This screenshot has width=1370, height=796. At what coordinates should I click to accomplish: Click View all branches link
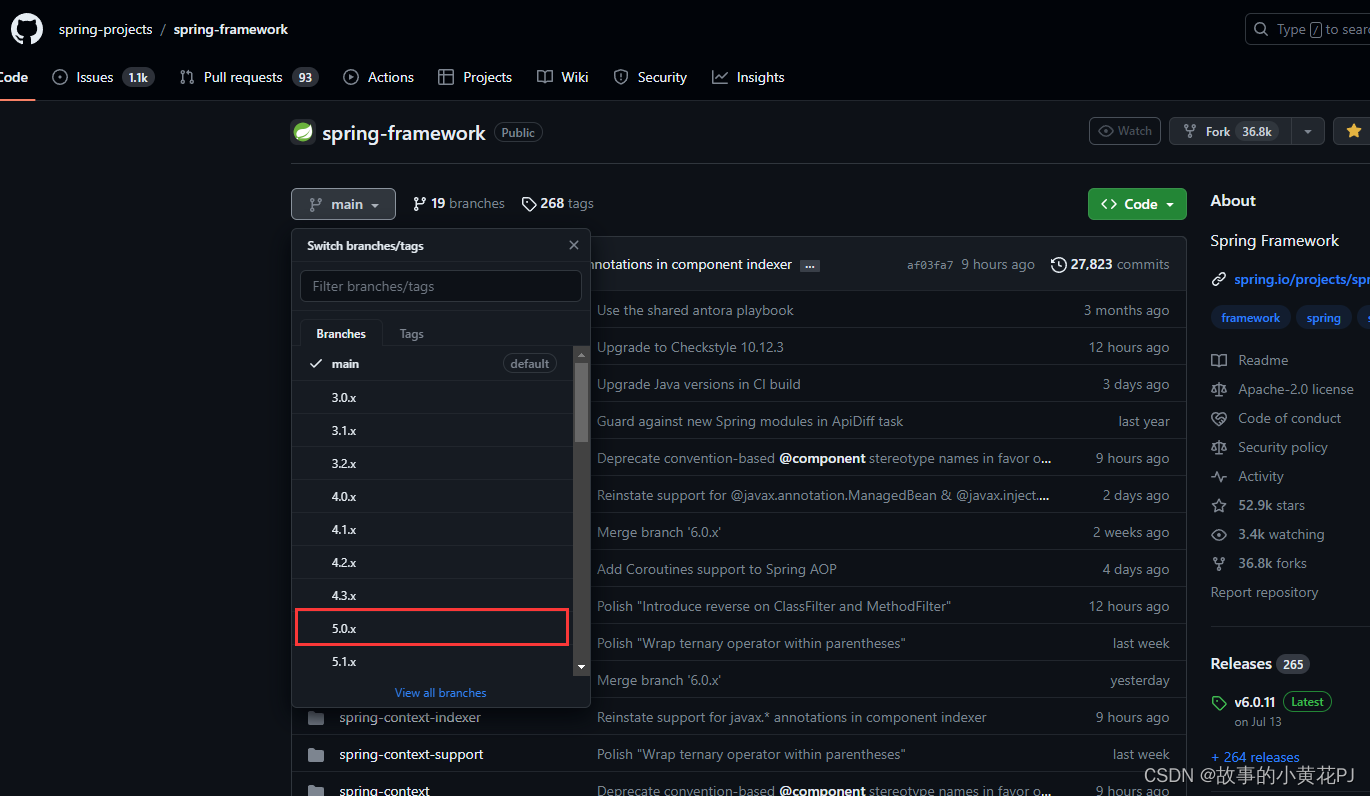point(440,692)
